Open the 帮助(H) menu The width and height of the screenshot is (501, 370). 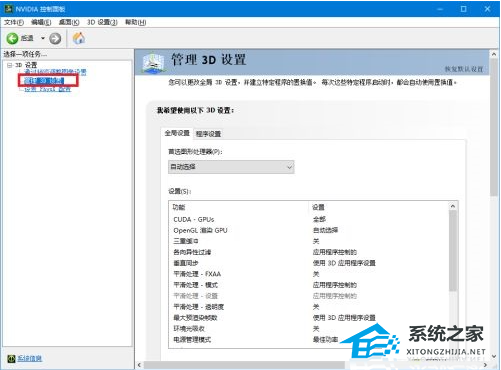coord(136,22)
